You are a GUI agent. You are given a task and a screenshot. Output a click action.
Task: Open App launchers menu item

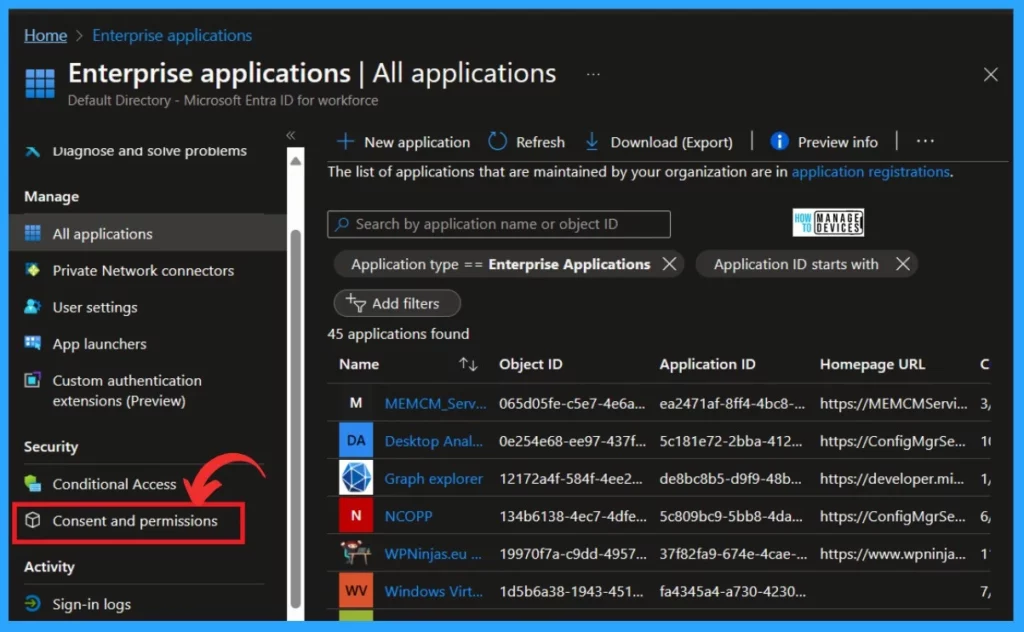point(99,343)
